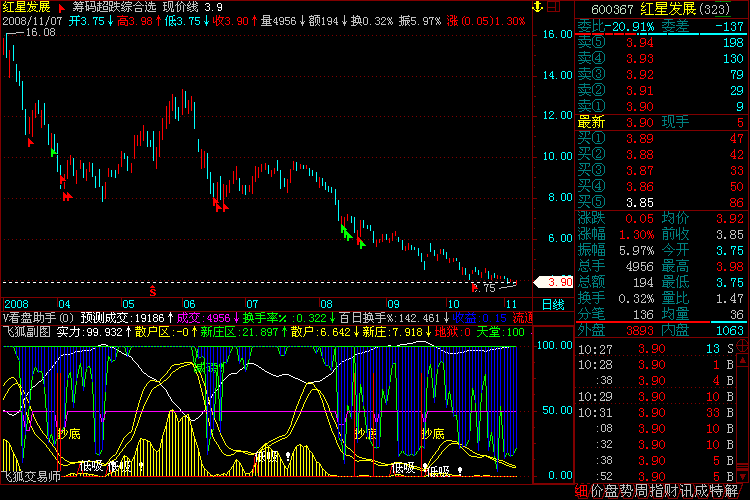Click the 买① 3.89 bid row
Screen dimensions: 750x500
pos(661,139)
